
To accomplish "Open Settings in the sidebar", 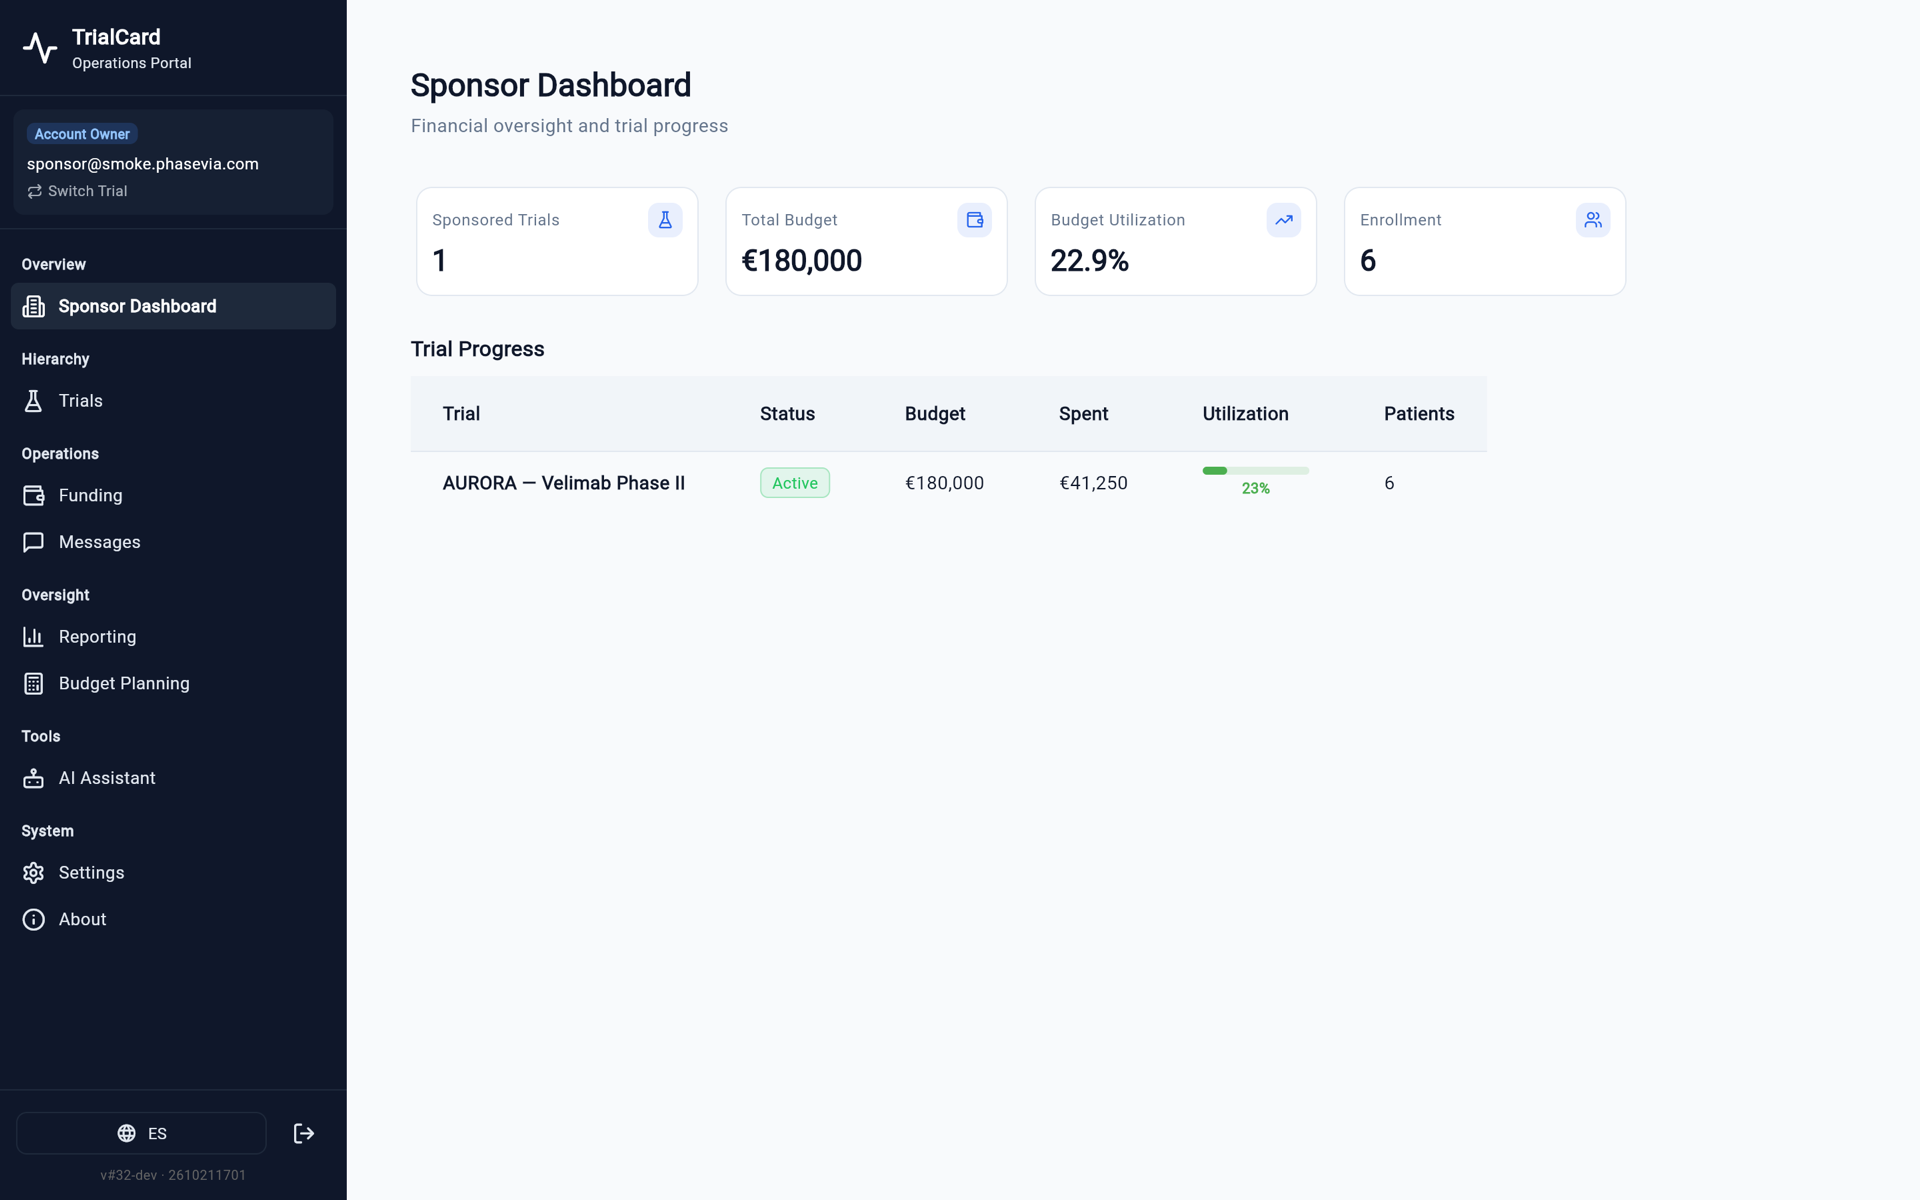I will pos(173,873).
